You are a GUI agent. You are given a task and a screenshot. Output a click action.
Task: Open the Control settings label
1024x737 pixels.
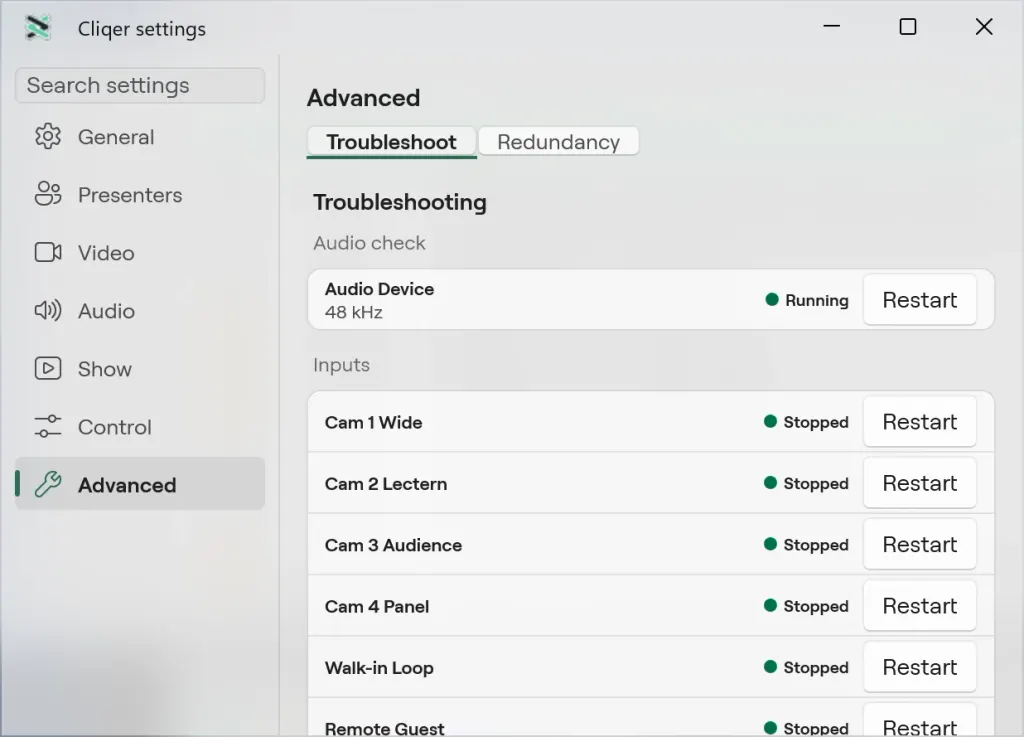[x=115, y=427]
